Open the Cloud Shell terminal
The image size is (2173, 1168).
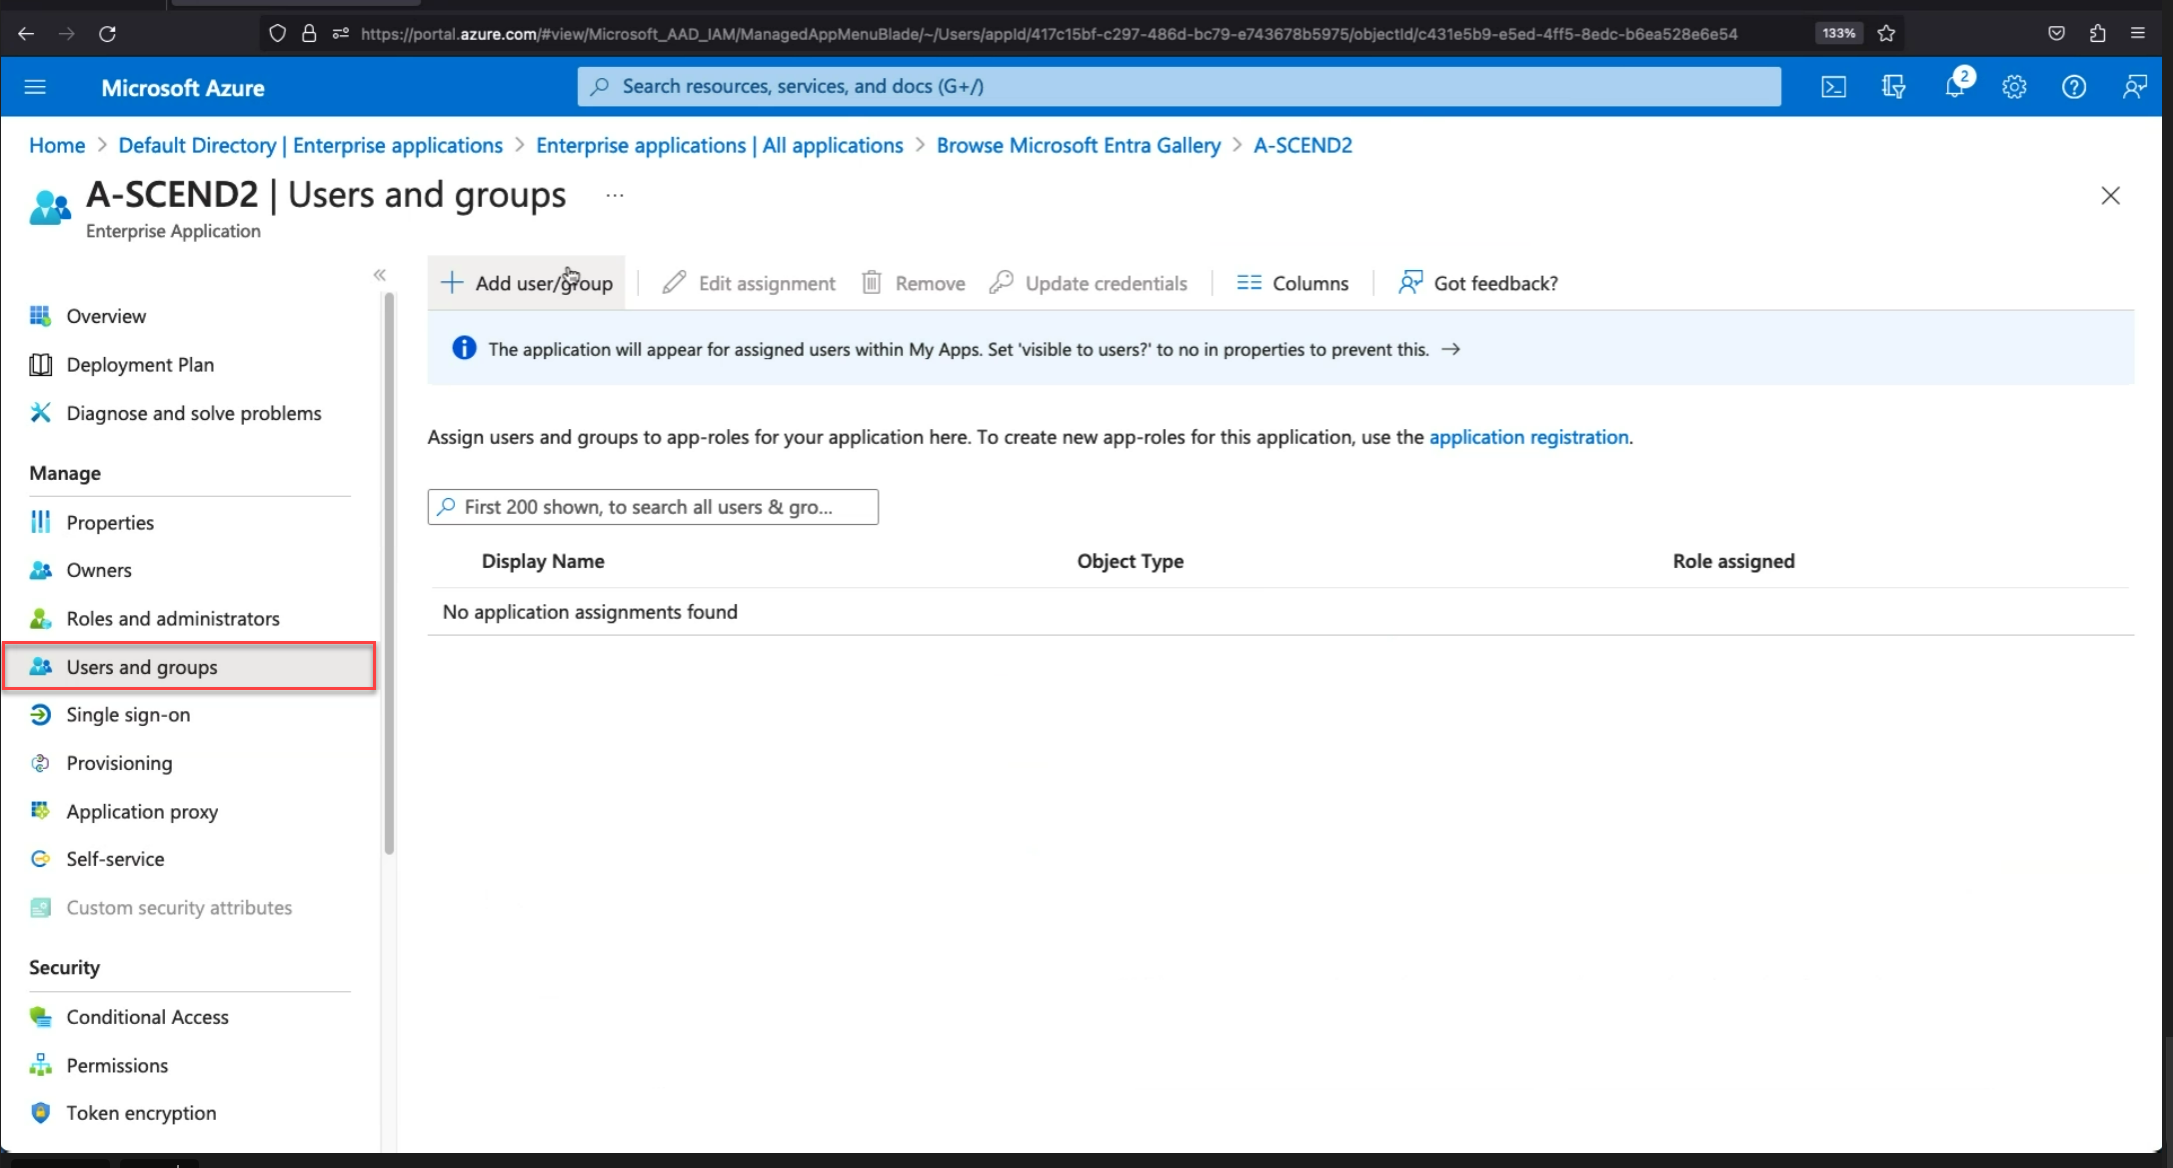pyautogui.click(x=1834, y=86)
